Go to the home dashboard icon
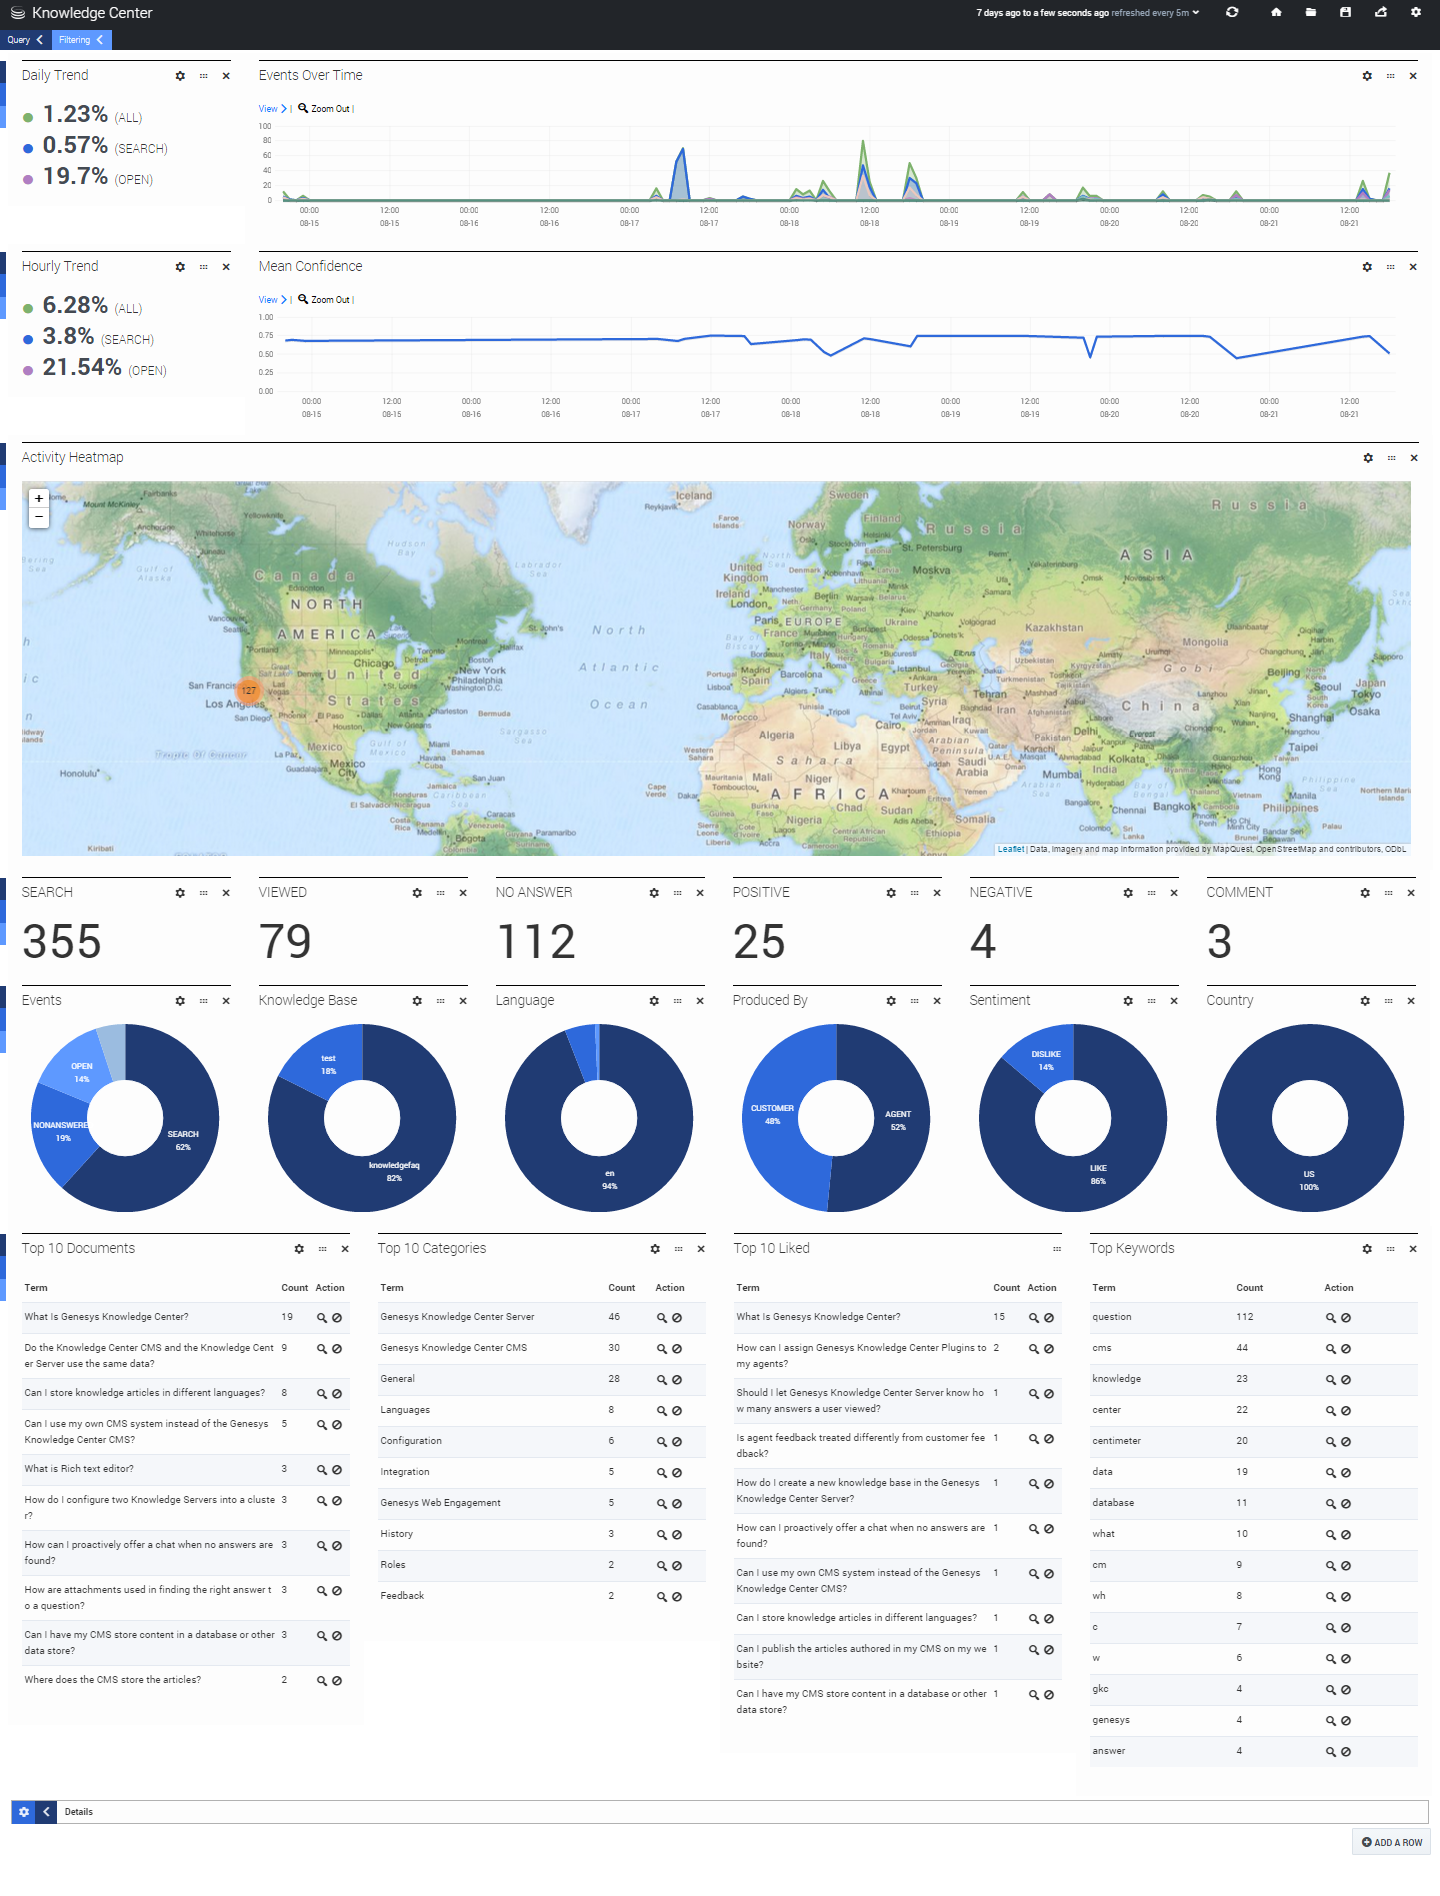This screenshot has width=1440, height=1896. point(1276,12)
